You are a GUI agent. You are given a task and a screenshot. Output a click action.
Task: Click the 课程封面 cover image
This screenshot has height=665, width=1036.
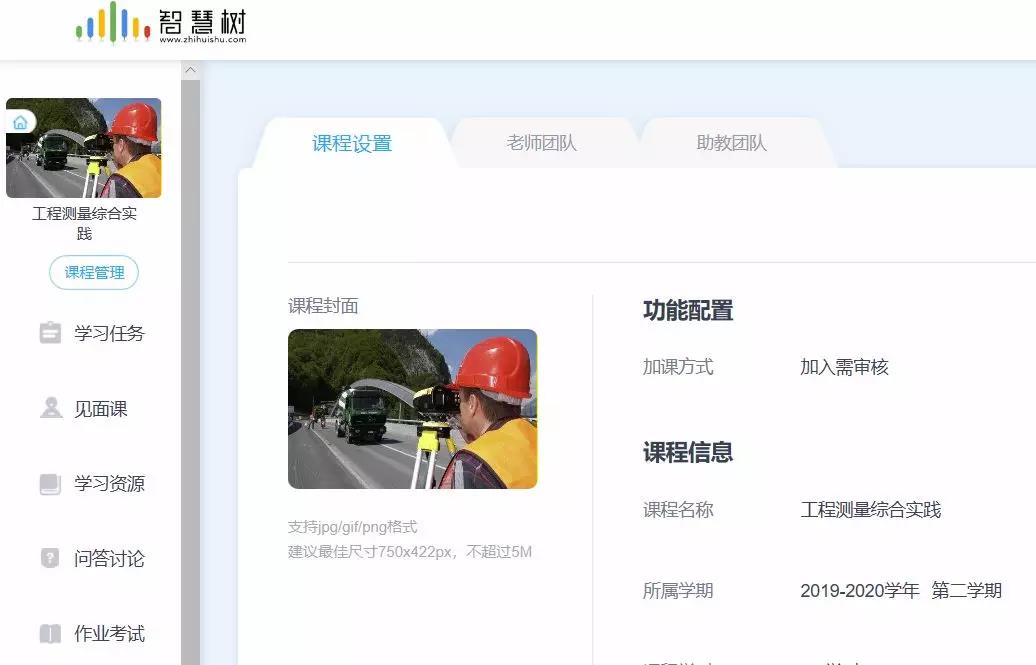(x=412, y=408)
